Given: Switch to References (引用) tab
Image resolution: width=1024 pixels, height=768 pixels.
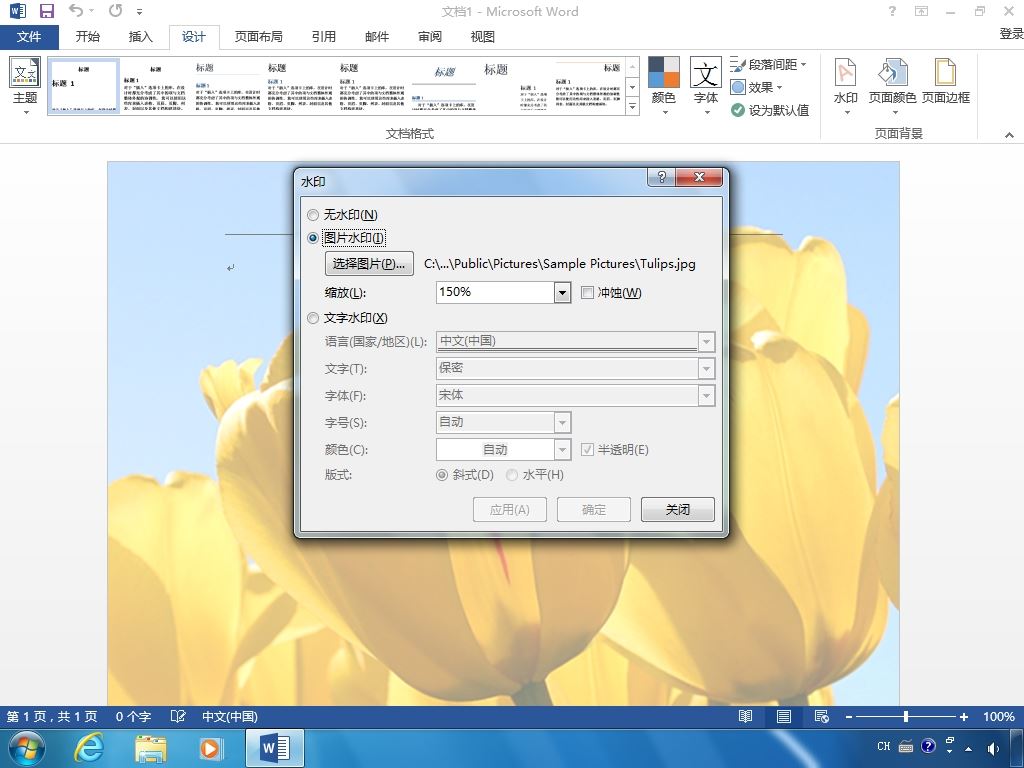Looking at the screenshot, I should pos(323,37).
